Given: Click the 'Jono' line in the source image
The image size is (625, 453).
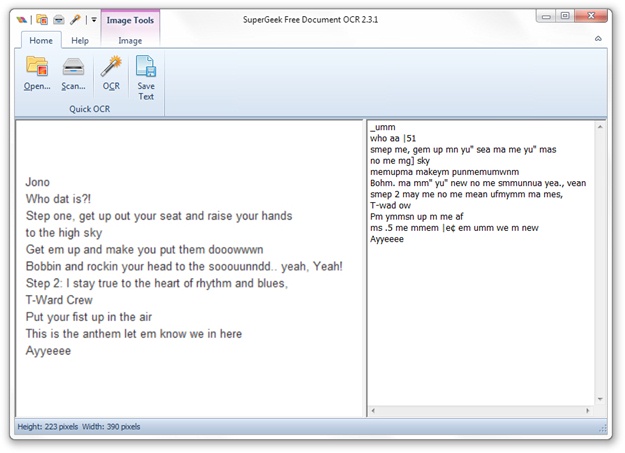Looking at the screenshot, I should pyautogui.click(x=38, y=182).
